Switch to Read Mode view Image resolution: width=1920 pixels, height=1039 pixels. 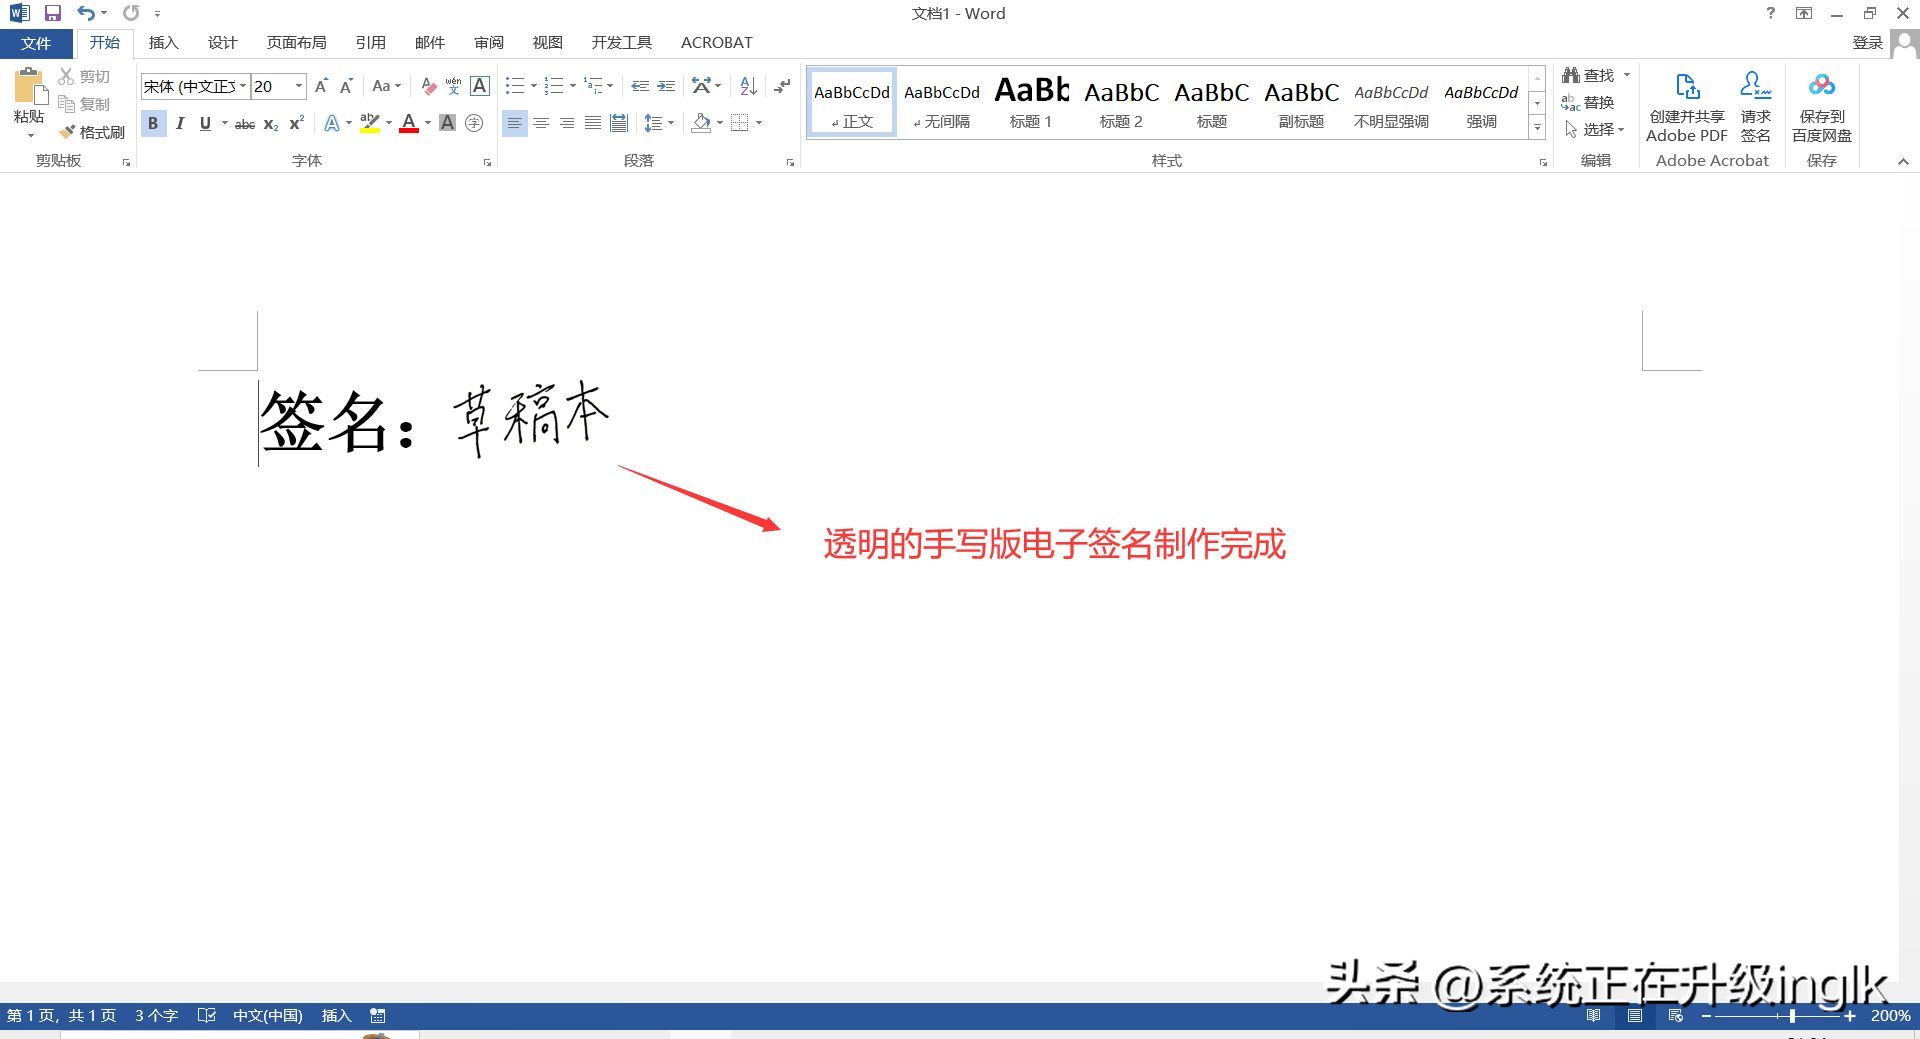coord(1593,1015)
